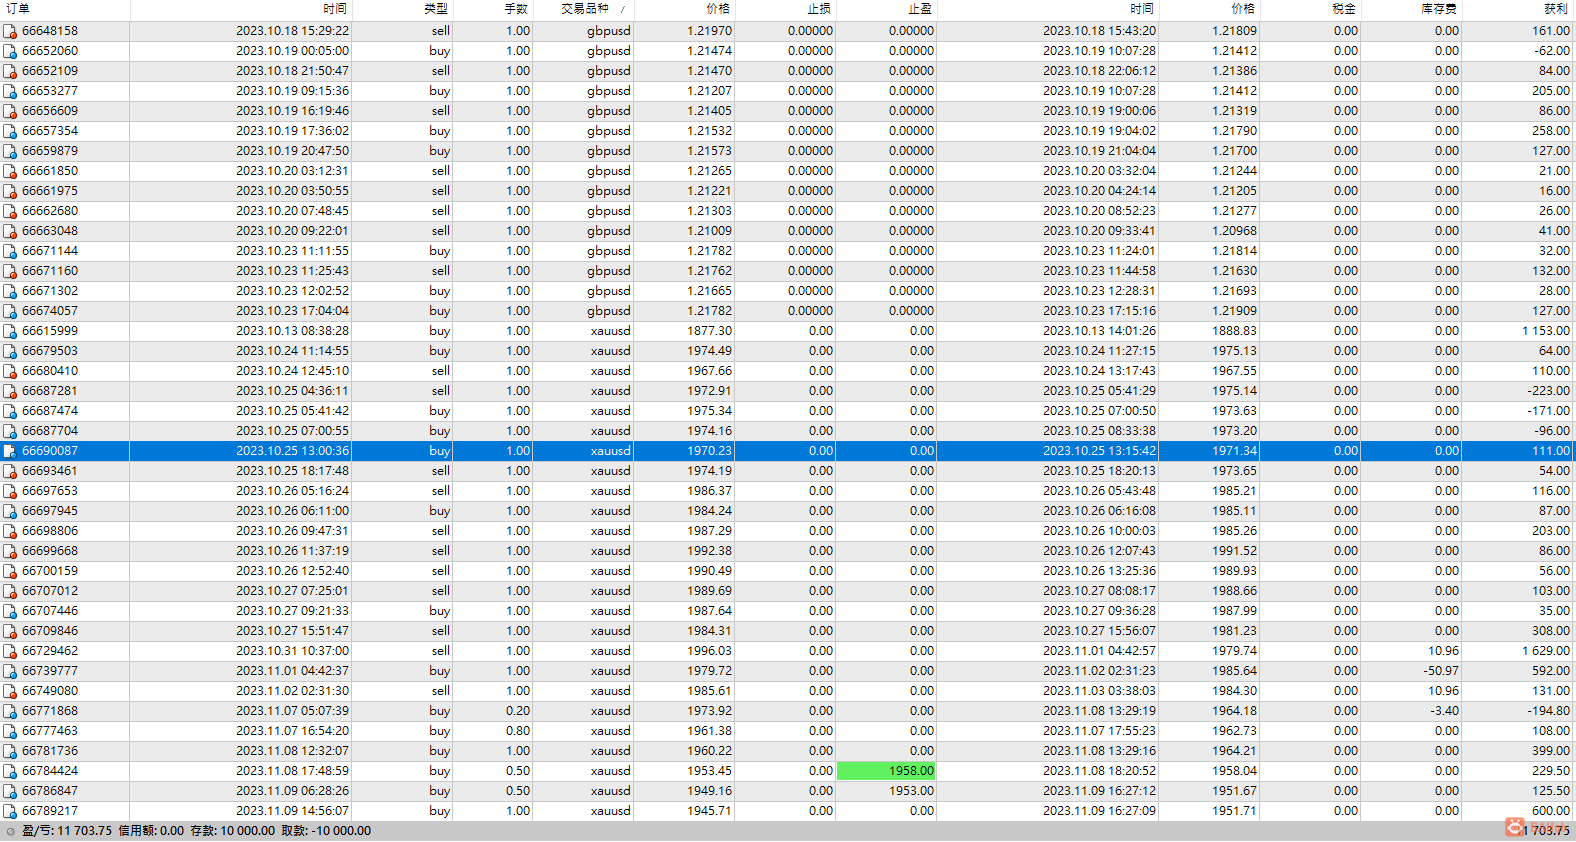Image resolution: width=1576 pixels, height=842 pixels.
Task: Click the order icon beside 66680410
Action: [10, 371]
